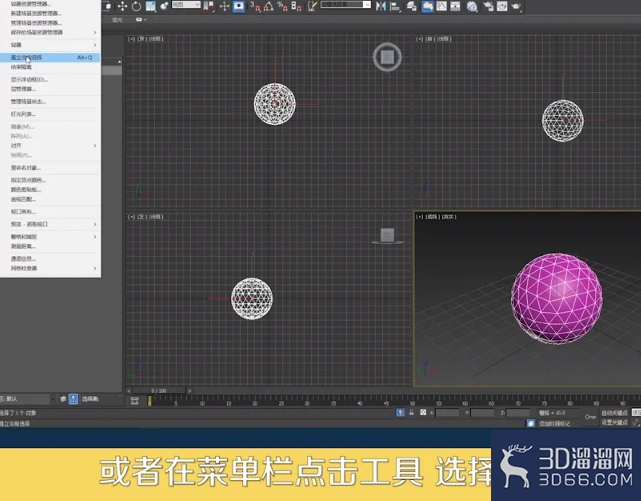Open the Curve Editor
This screenshot has height=501, width=641.
point(441,6)
